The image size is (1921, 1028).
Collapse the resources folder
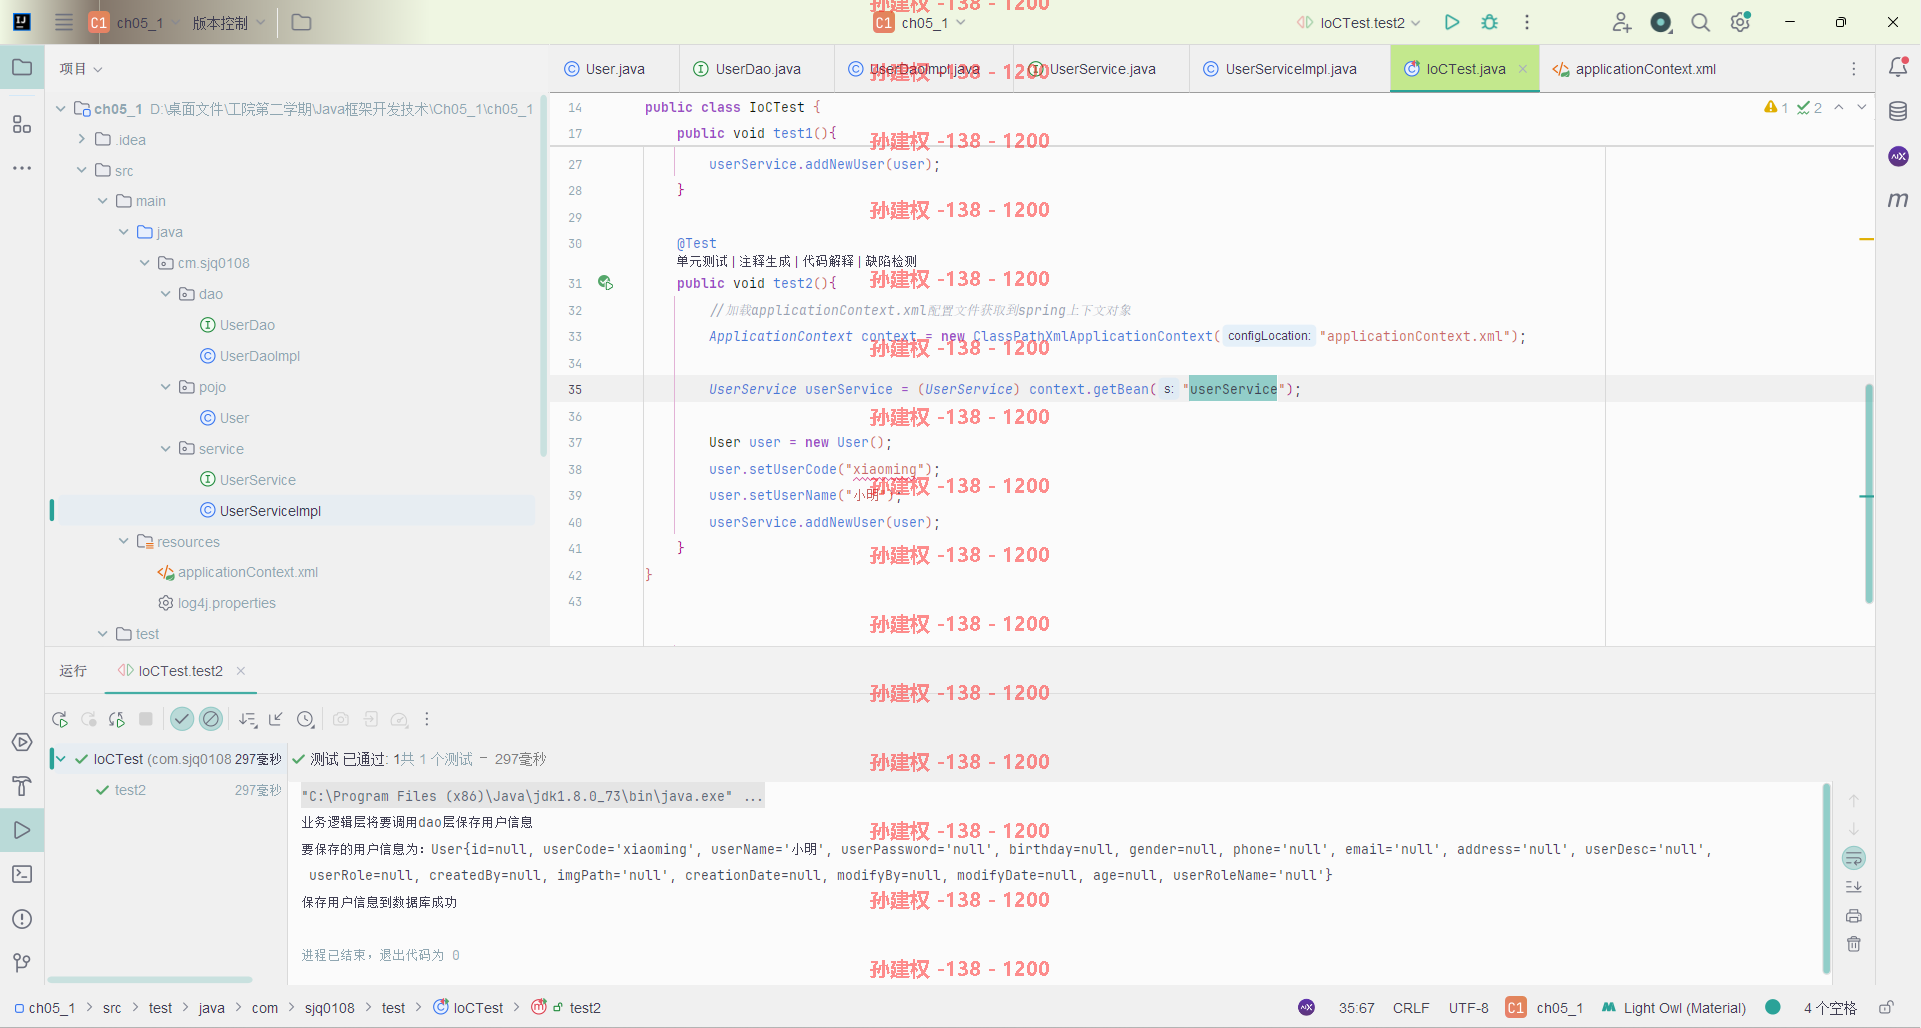point(124,541)
